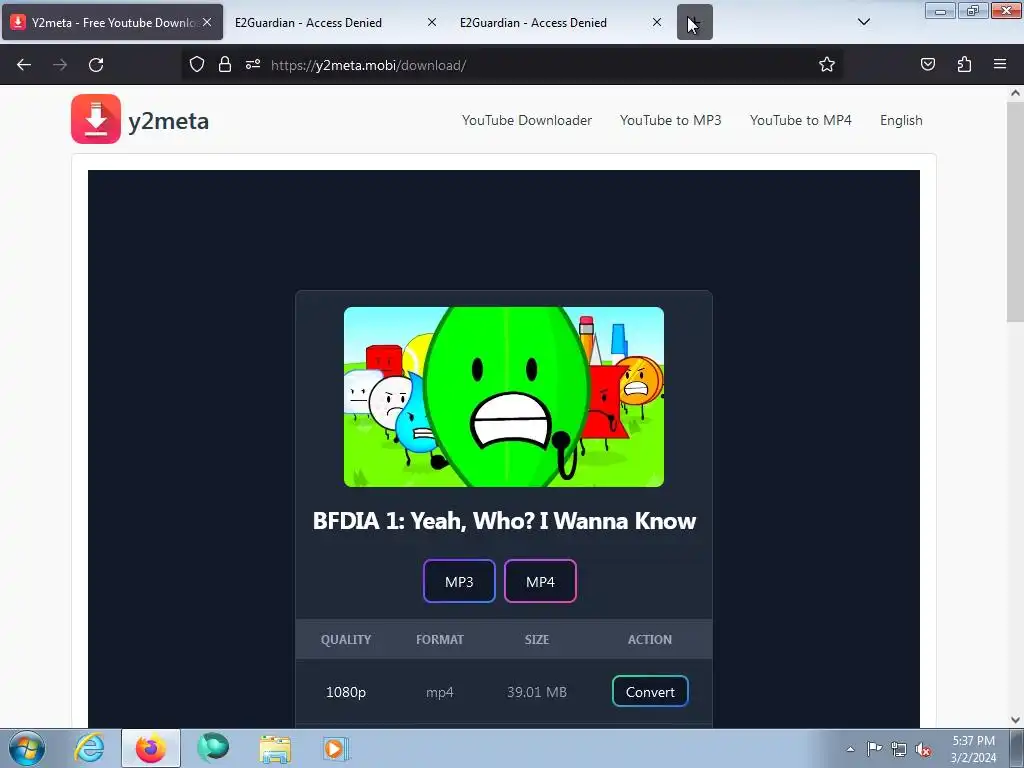Select the MP3 format button
This screenshot has height=768, width=1024.
459,581
